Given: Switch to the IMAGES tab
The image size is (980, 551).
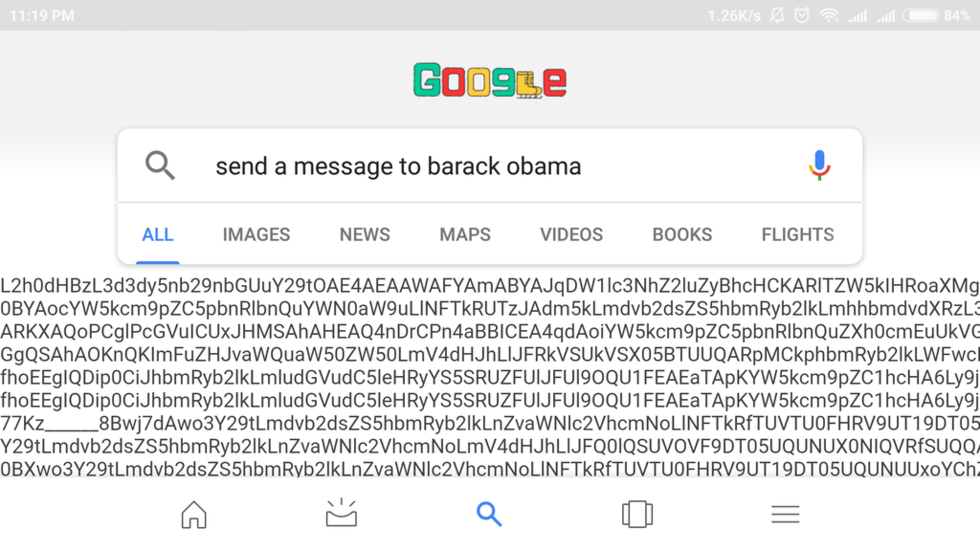Looking at the screenshot, I should coord(256,235).
